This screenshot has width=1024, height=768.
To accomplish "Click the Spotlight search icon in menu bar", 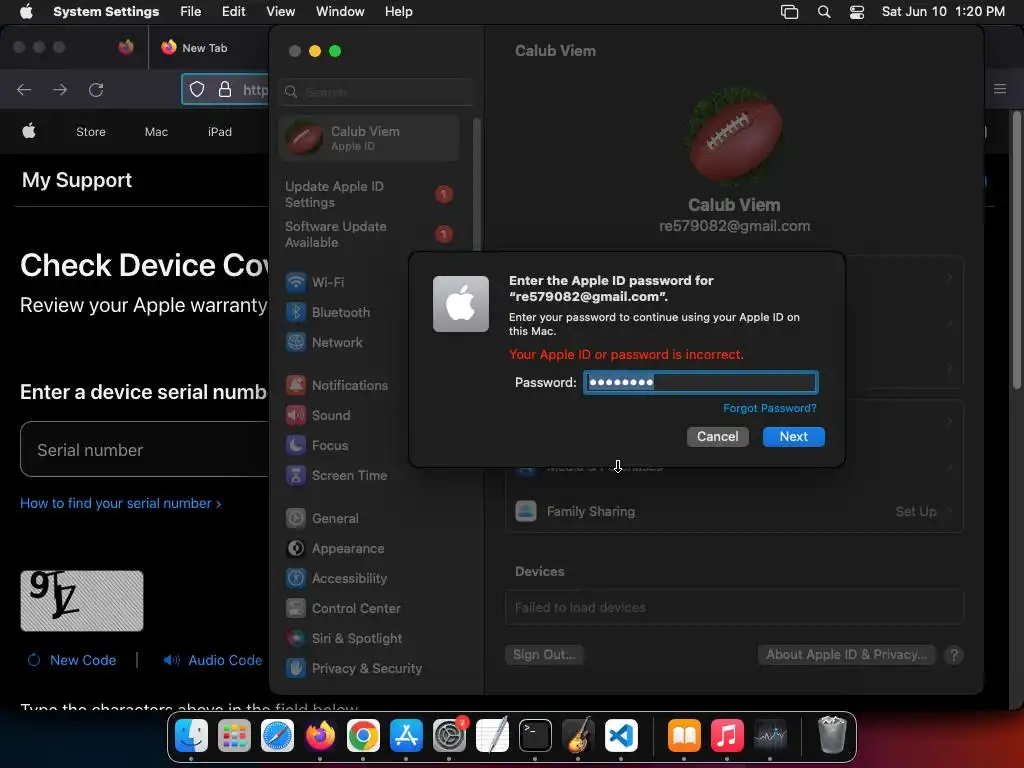I will coord(824,12).
